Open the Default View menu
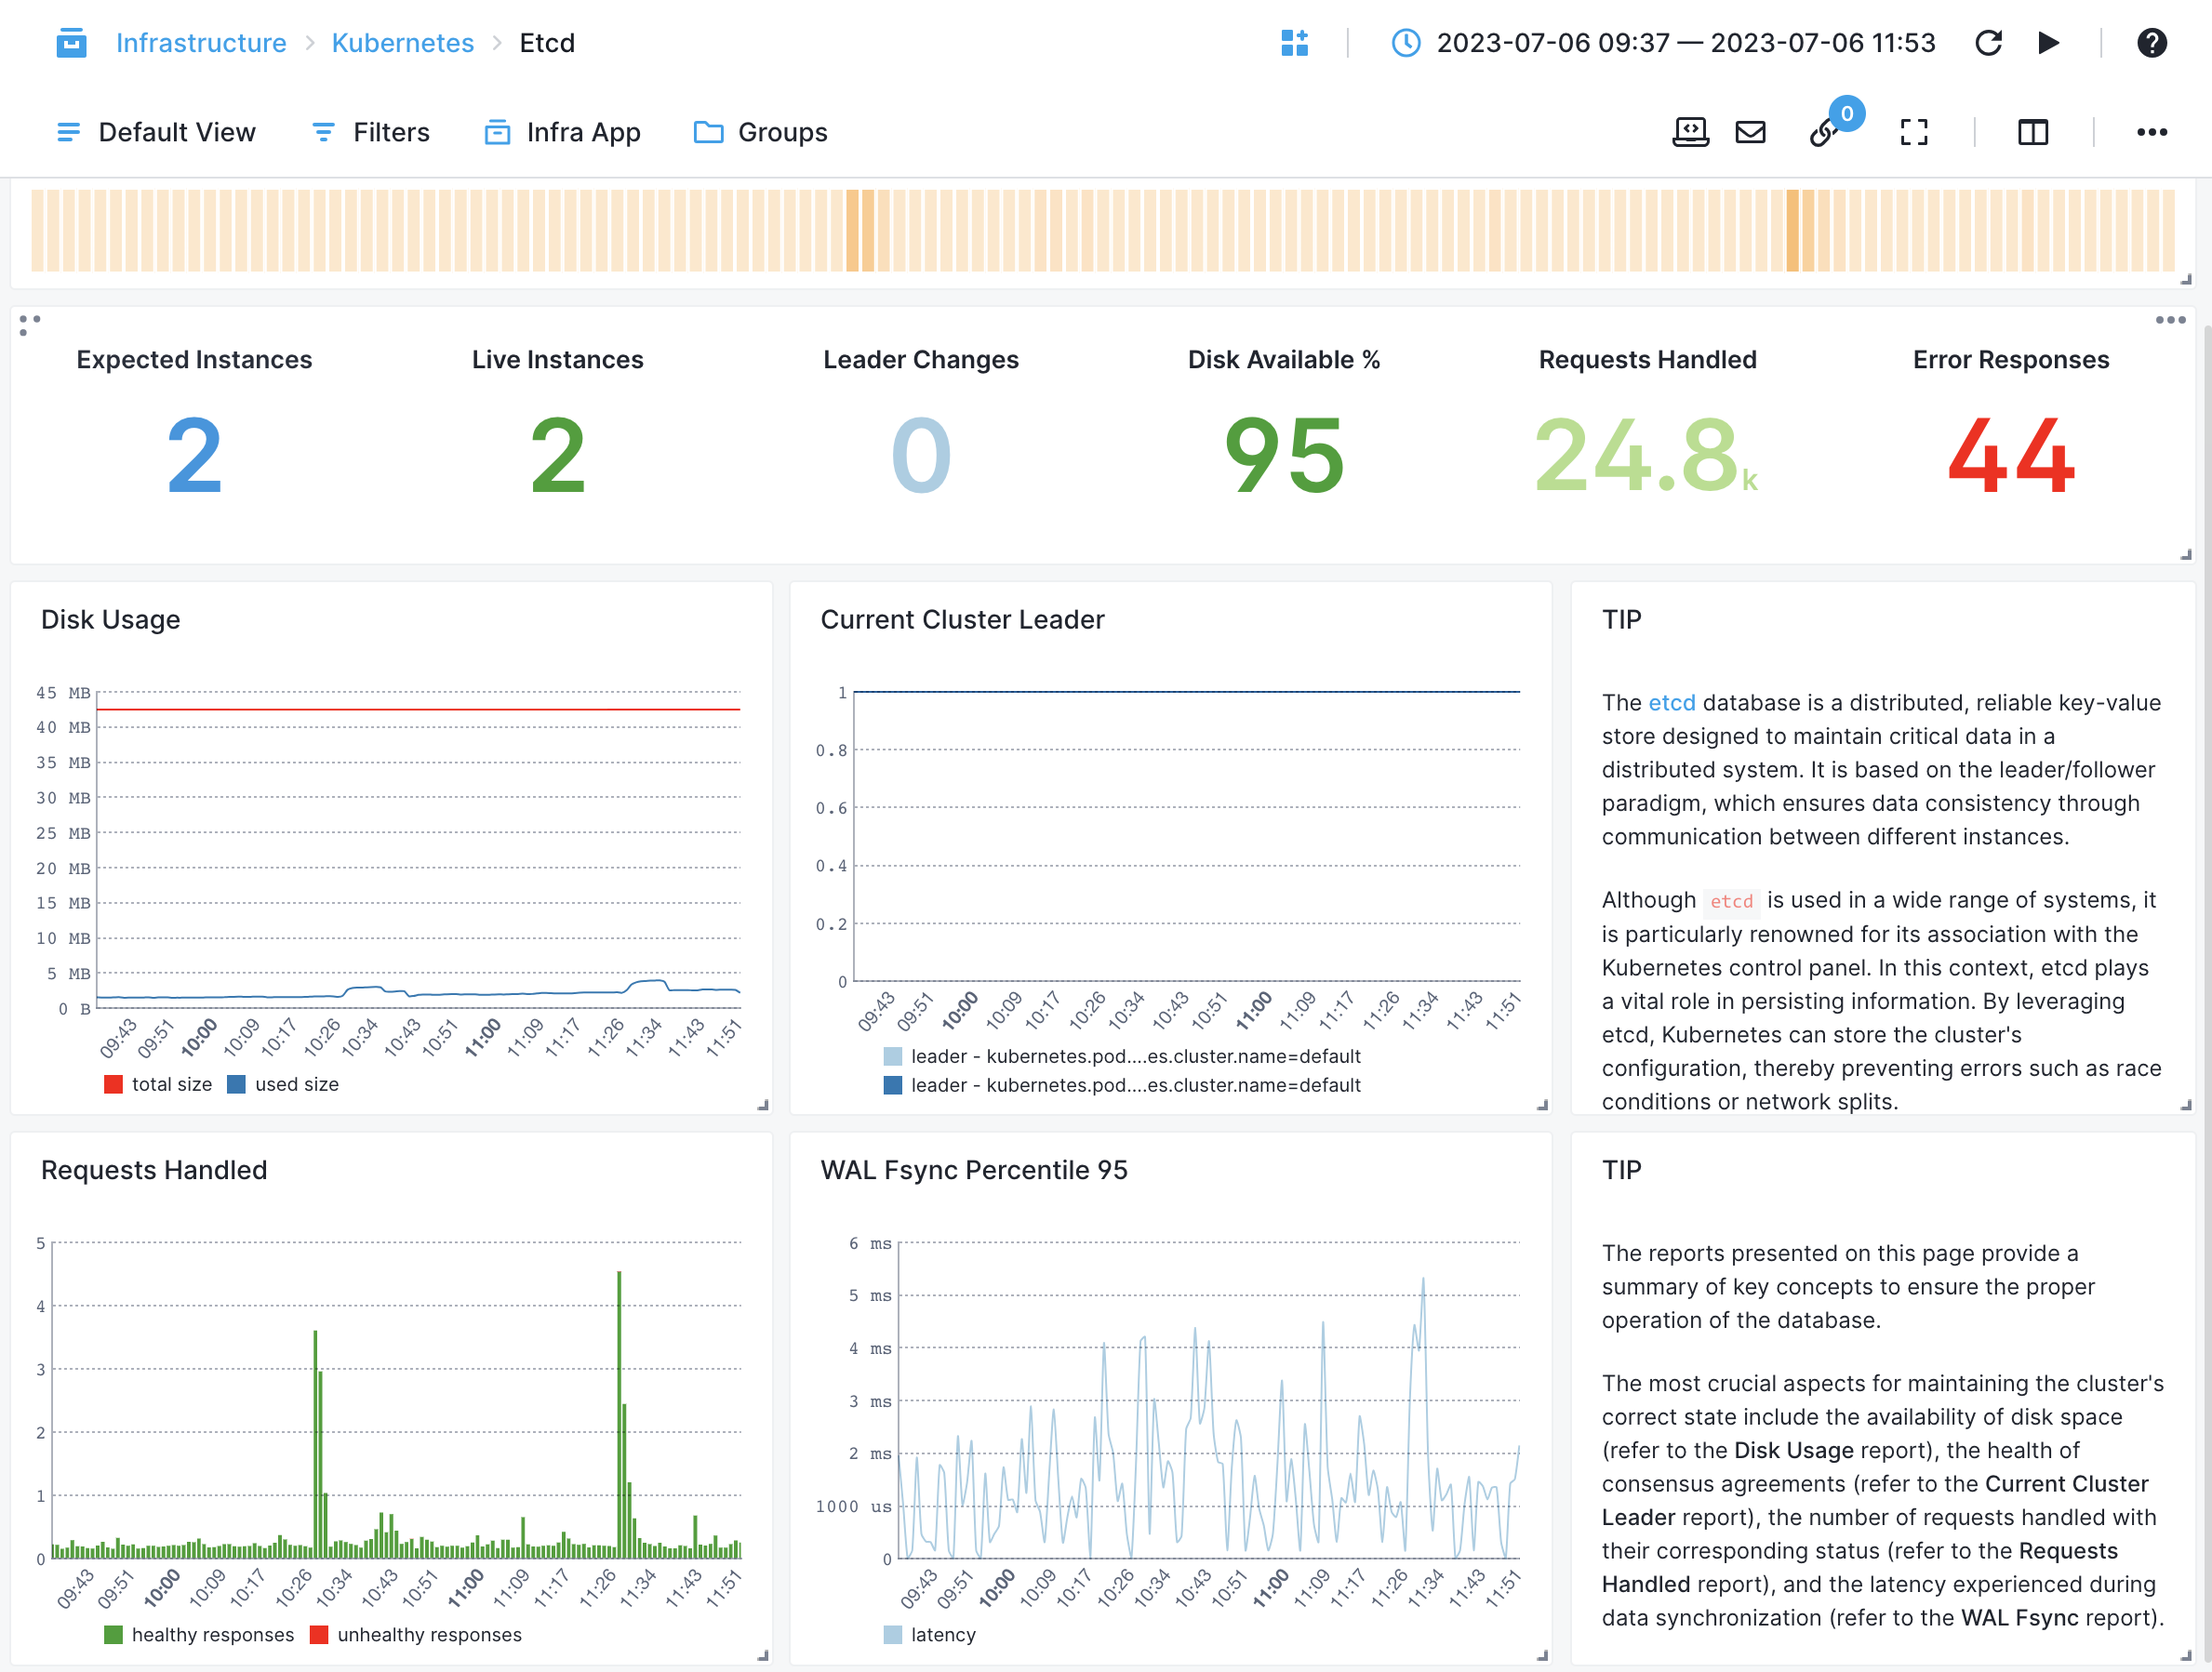 (x=156, y=132)
